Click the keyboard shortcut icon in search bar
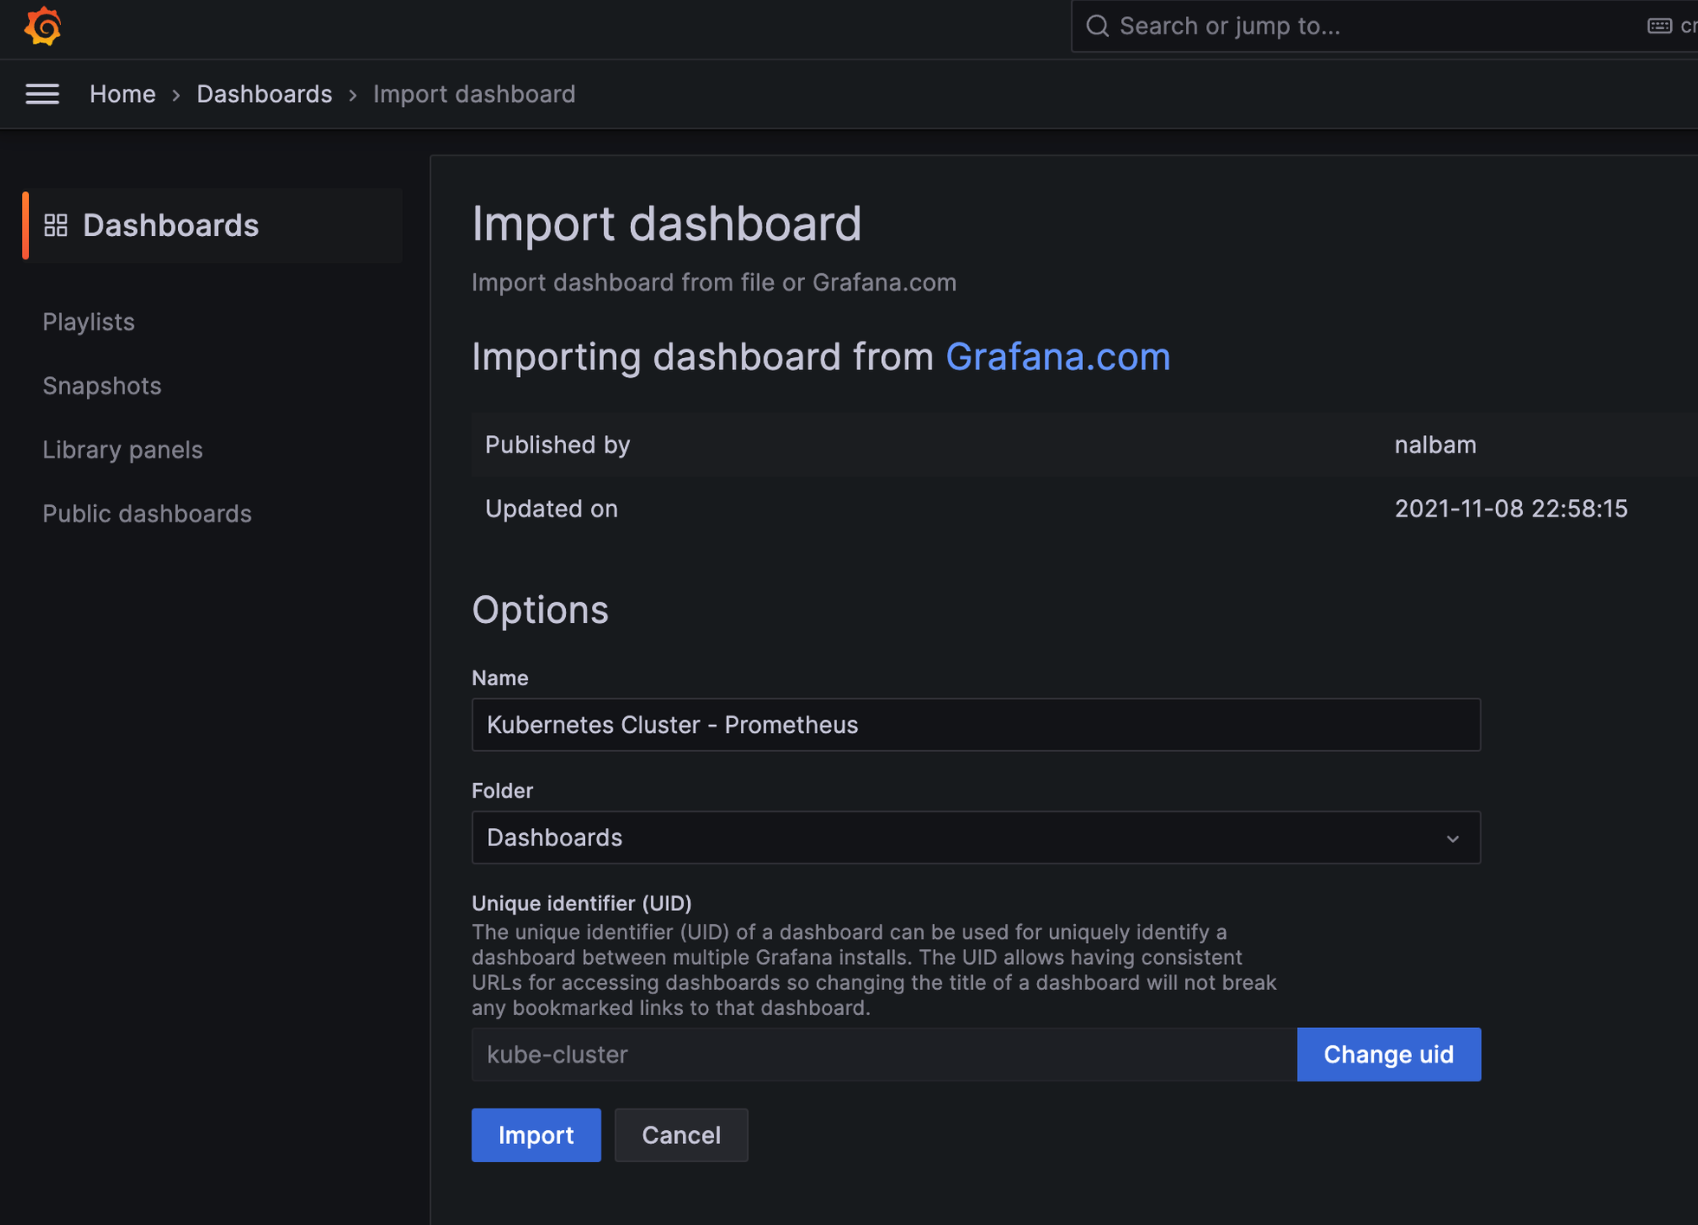This screenshot has height=1225, width=1698. (1659, 26)
